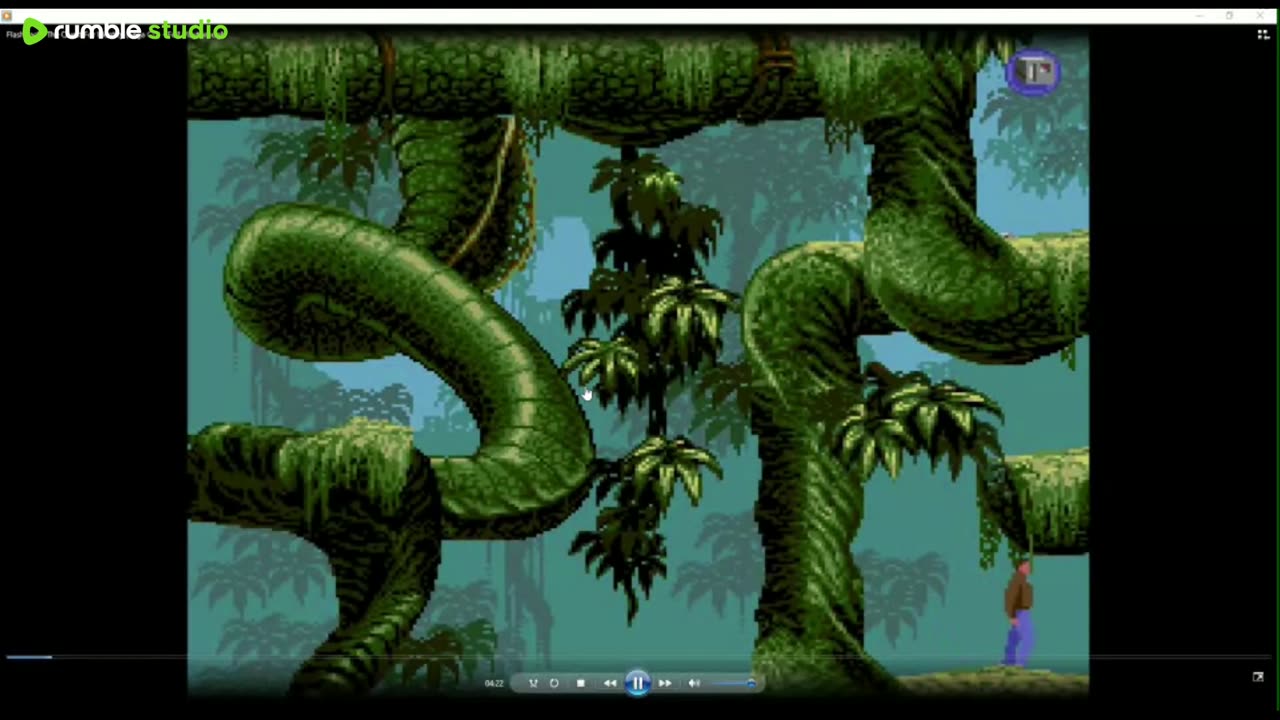1280x720 pixels.
Task: Rewind using the previous button
Action: [610, 683]
